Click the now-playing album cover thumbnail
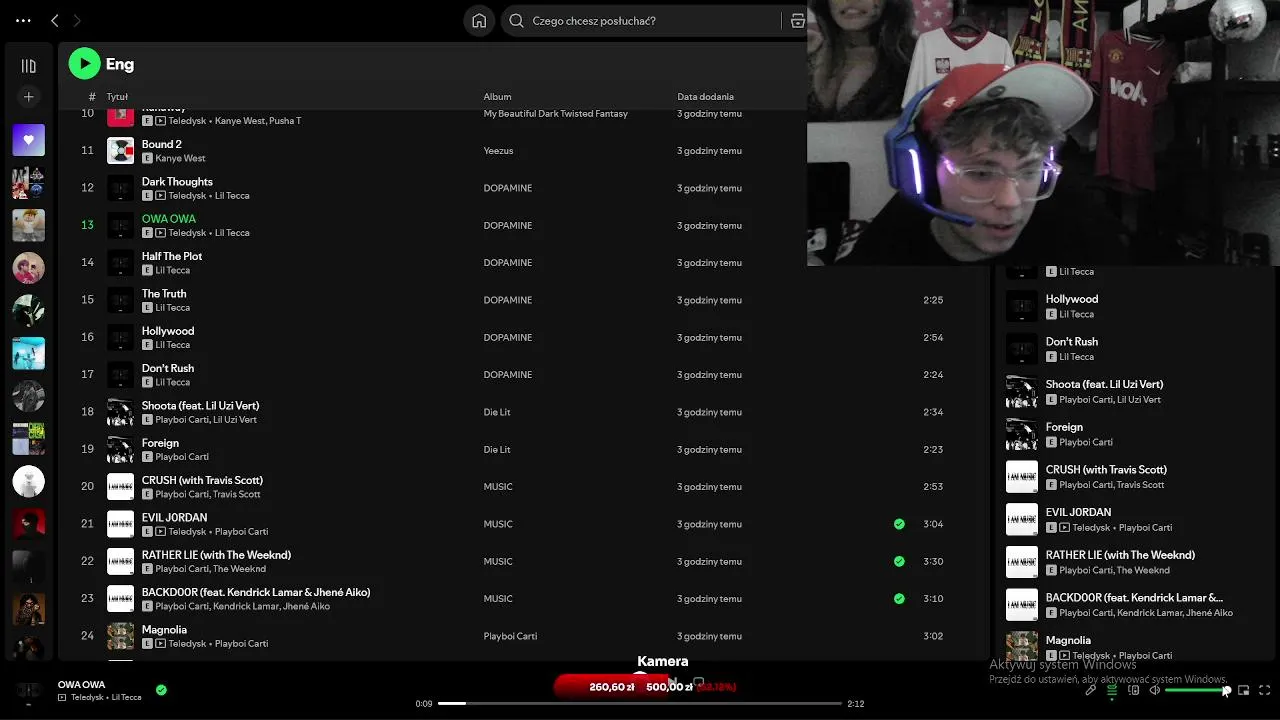Viewport: 1280px width, 720px height. point(28,691)
